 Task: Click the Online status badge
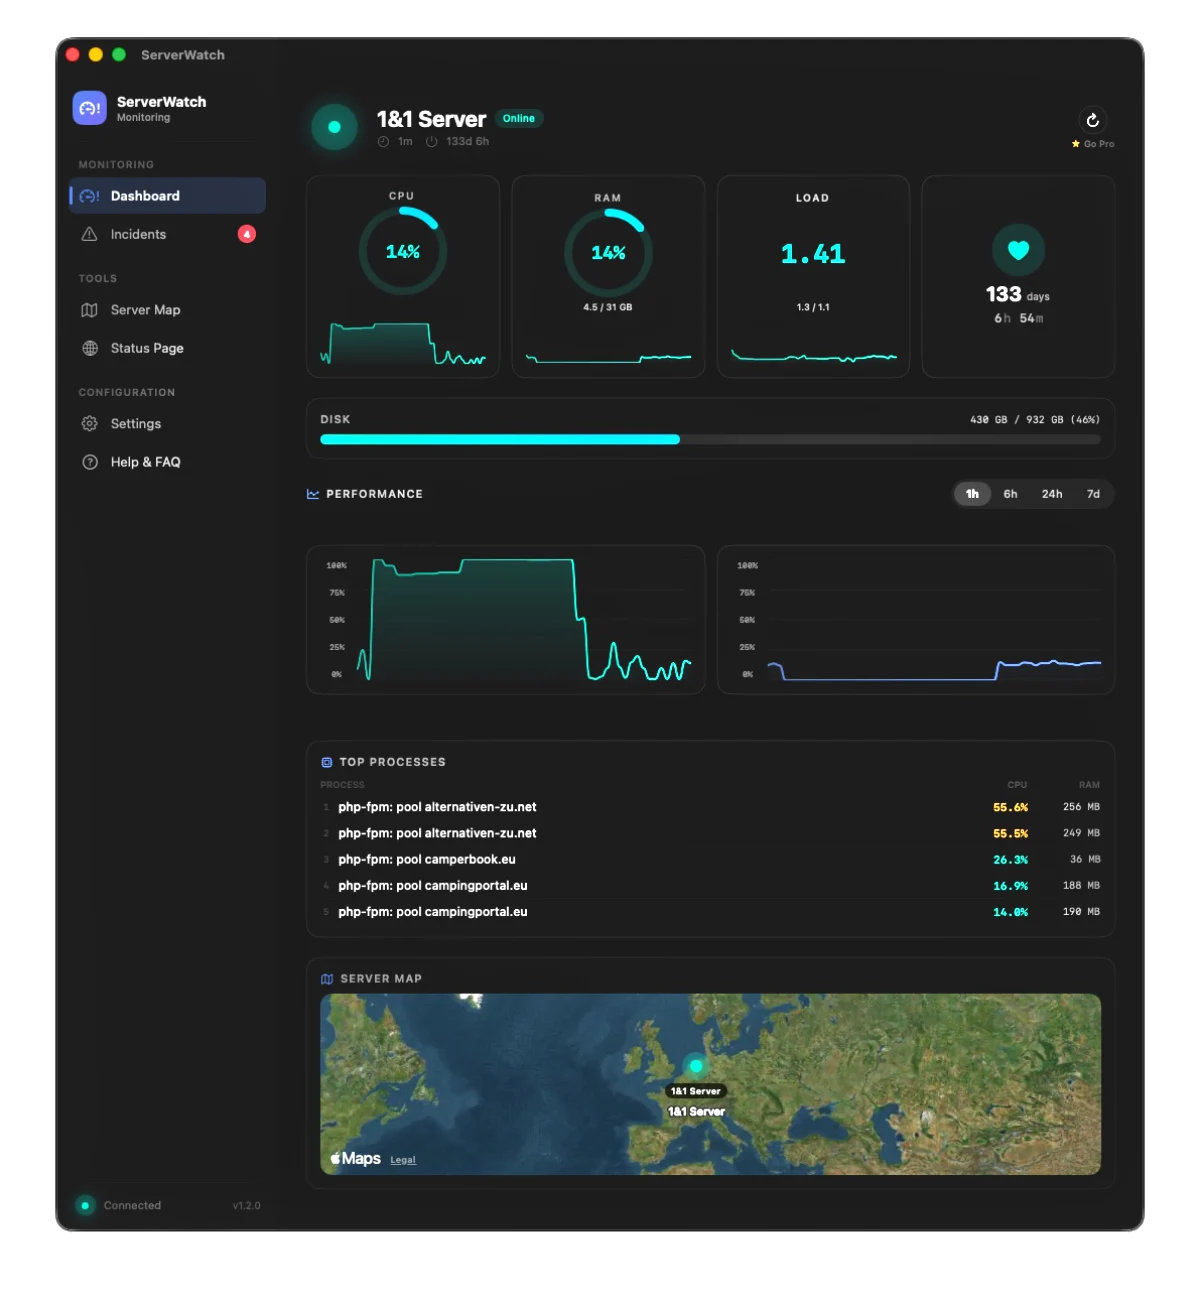tap(519, 118)
